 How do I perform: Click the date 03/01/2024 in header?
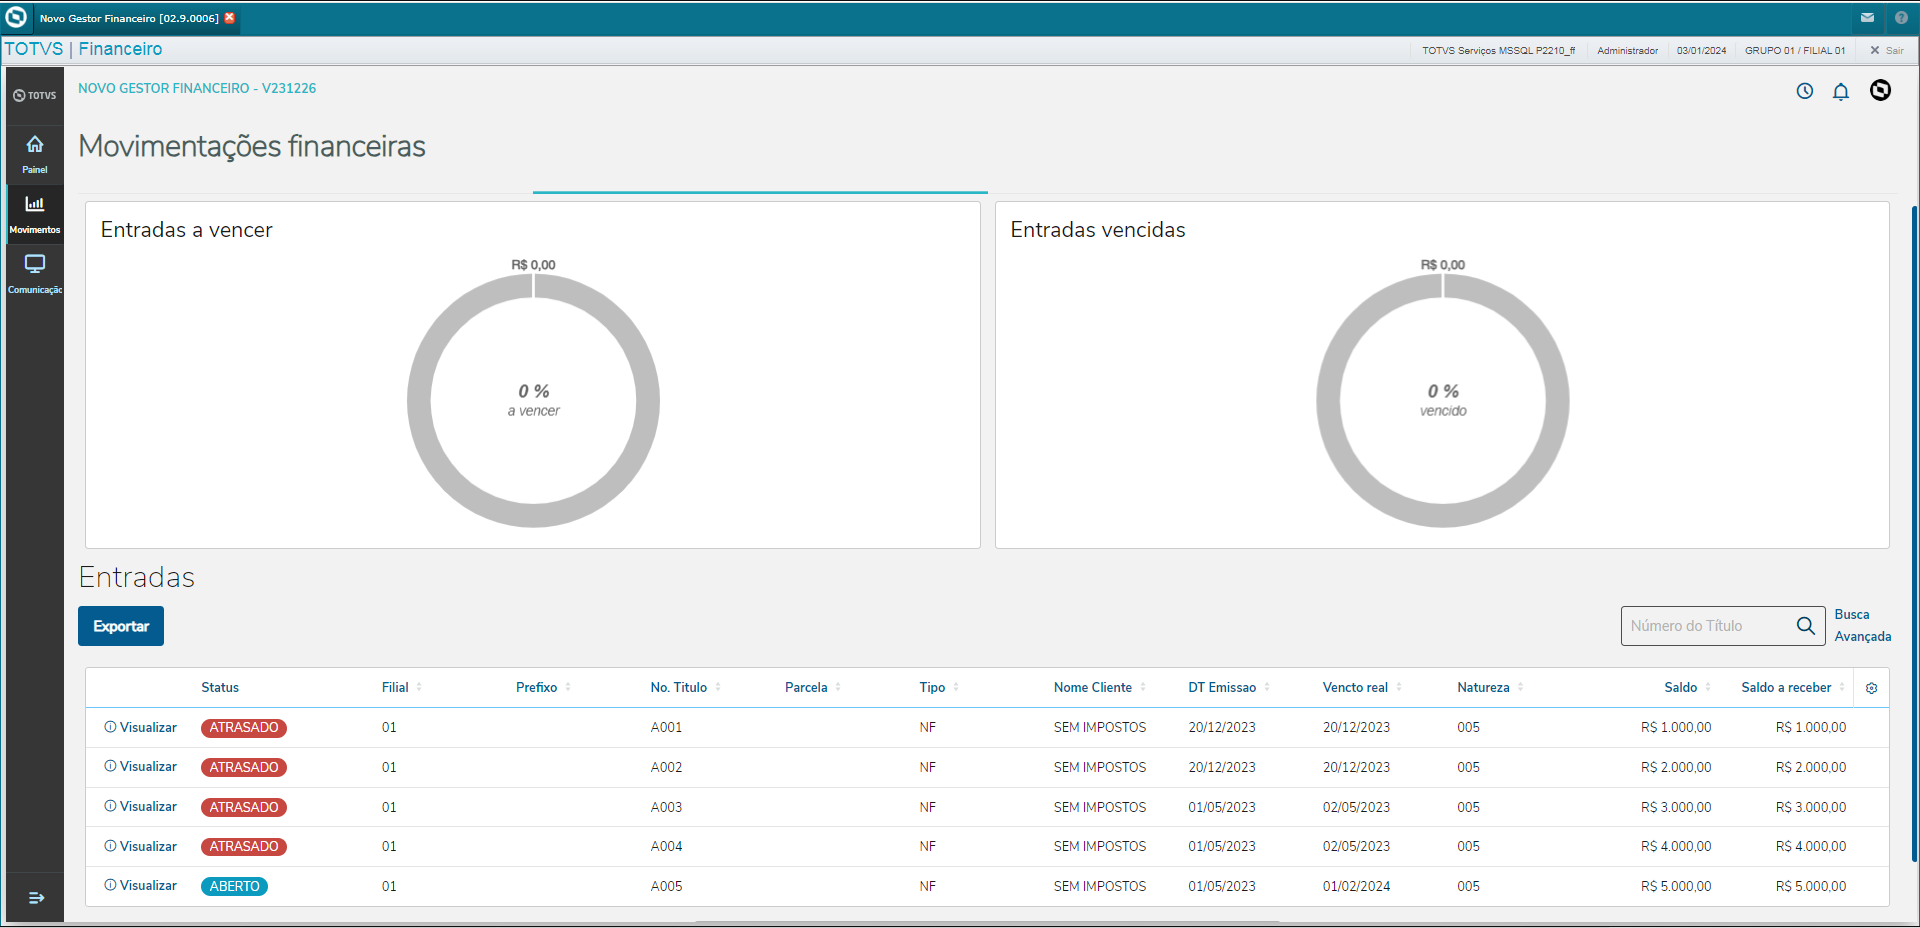pos(1702,51)
